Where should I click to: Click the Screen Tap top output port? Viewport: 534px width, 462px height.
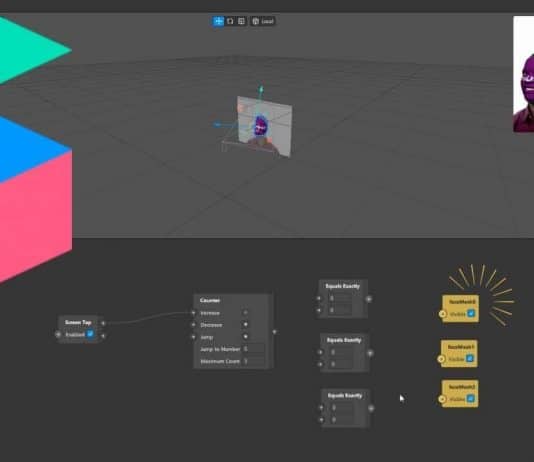coord(103,323)
